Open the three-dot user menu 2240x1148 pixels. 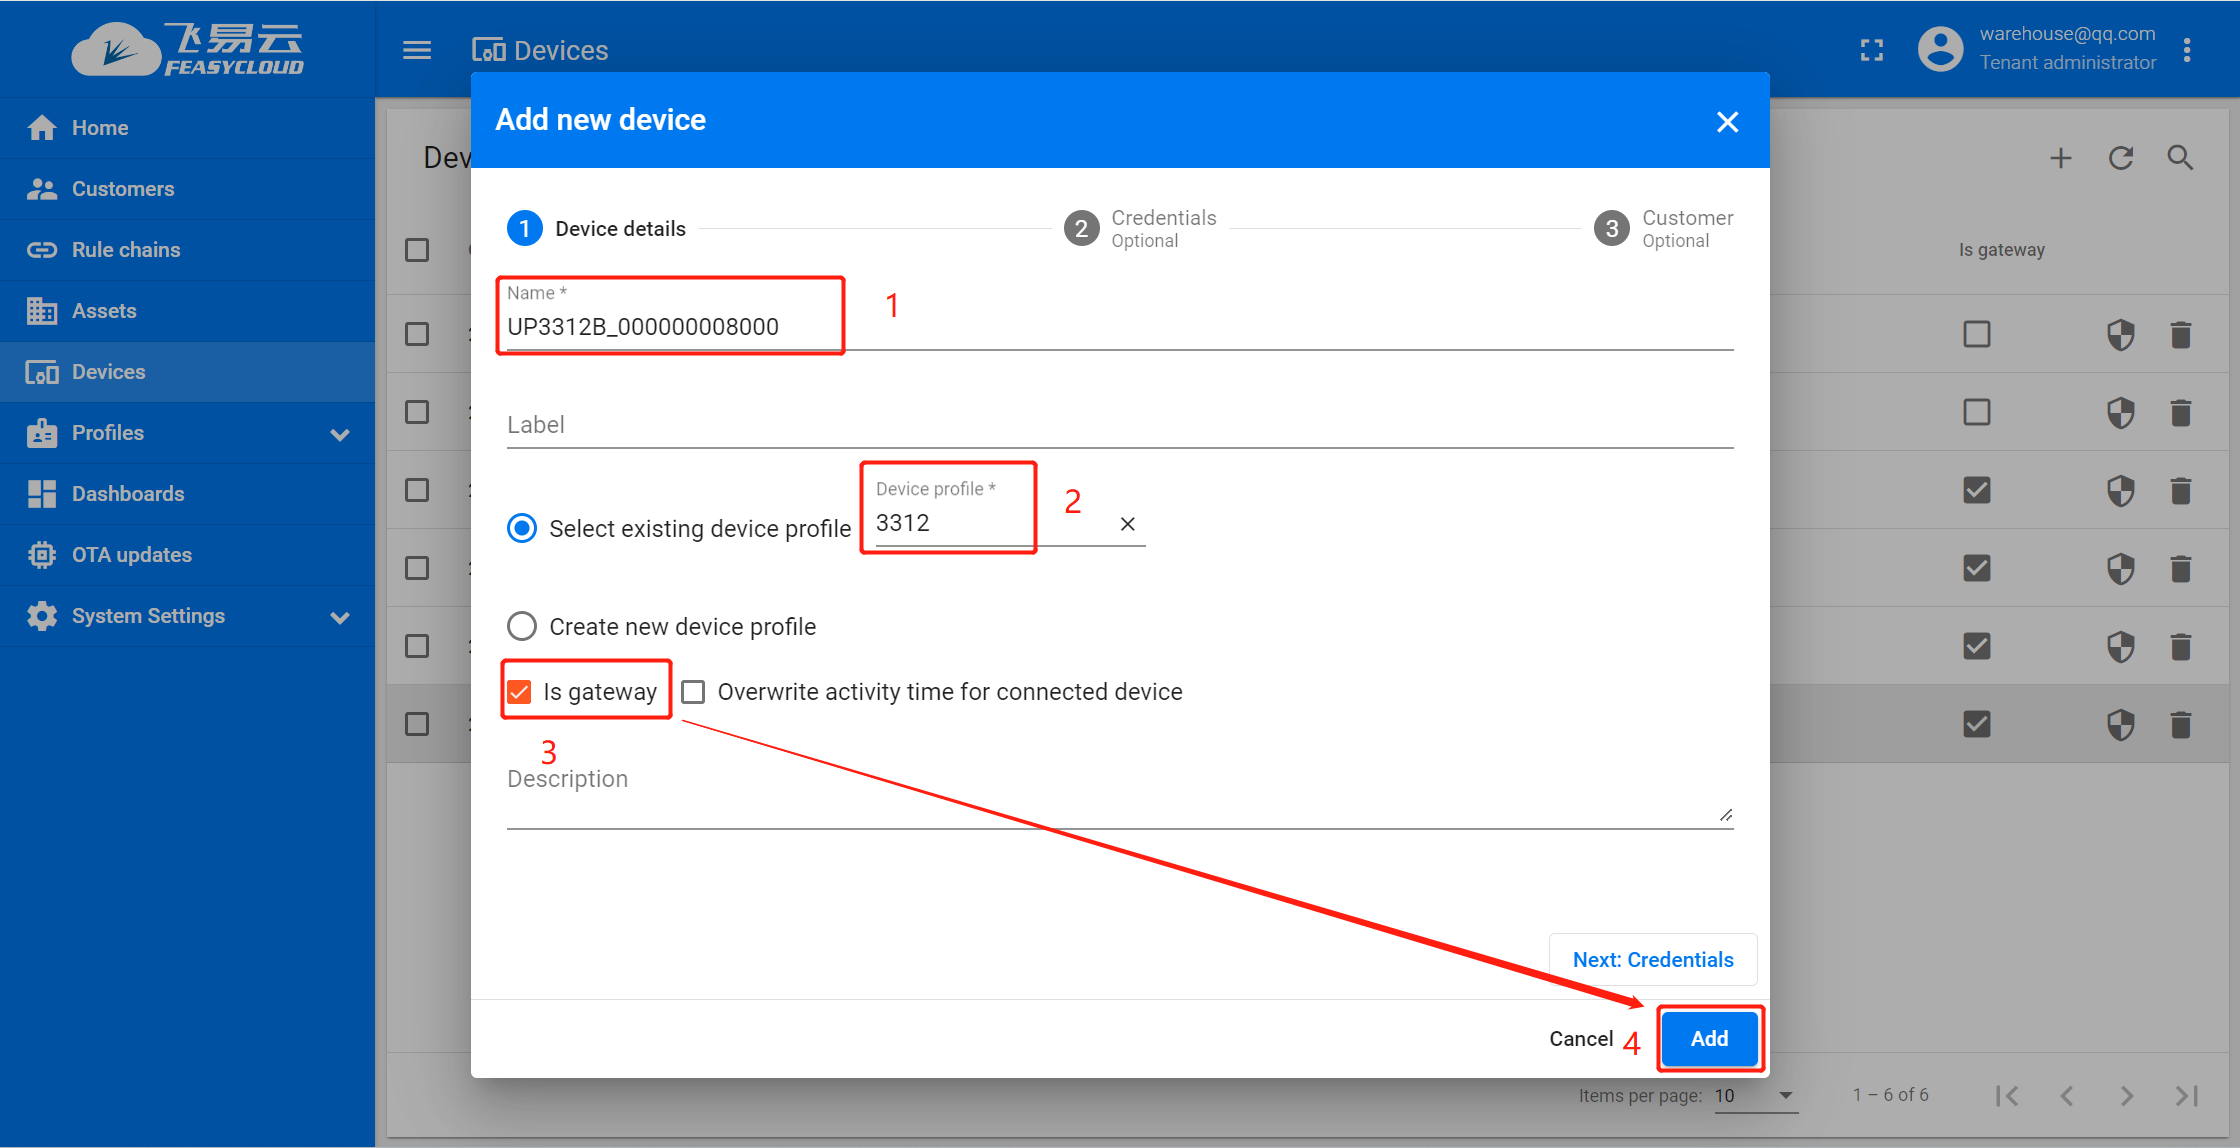[x=2187, y=50]
